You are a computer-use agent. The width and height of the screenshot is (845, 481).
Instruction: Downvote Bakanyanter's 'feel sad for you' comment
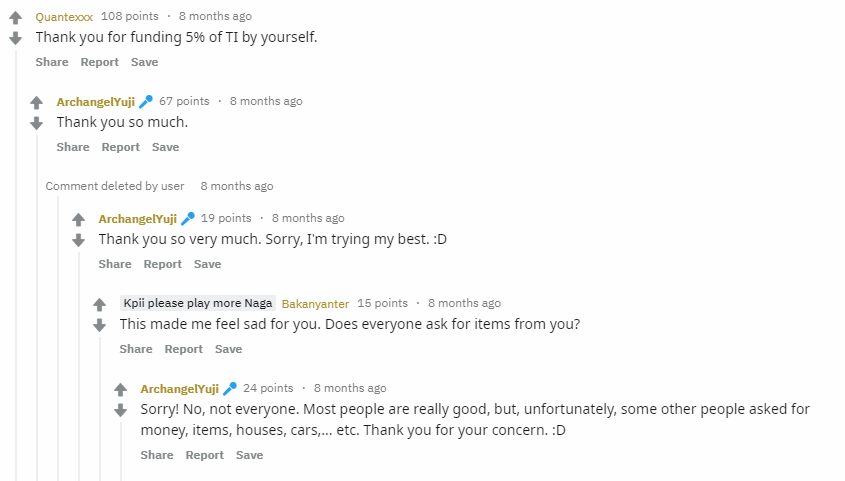tap(100, 325)
